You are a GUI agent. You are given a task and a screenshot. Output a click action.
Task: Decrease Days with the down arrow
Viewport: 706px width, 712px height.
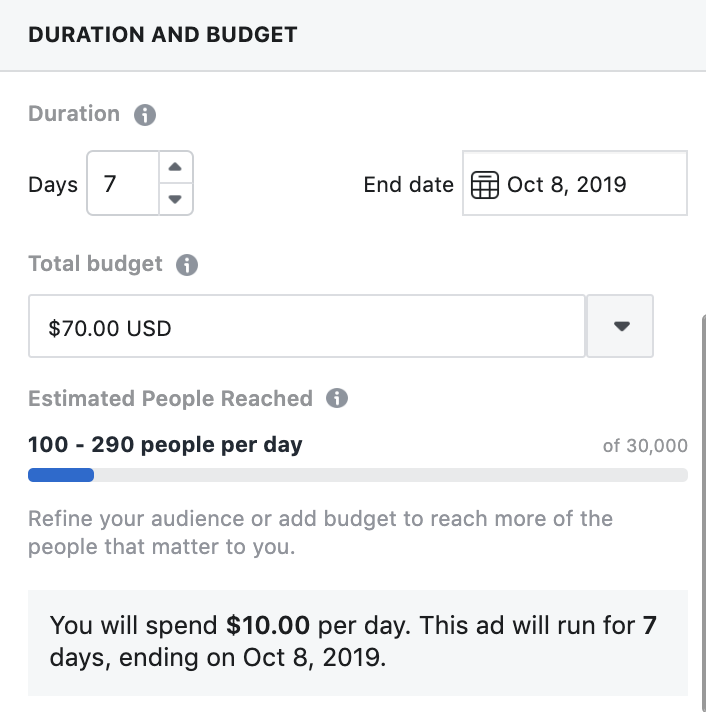[175, 199]
